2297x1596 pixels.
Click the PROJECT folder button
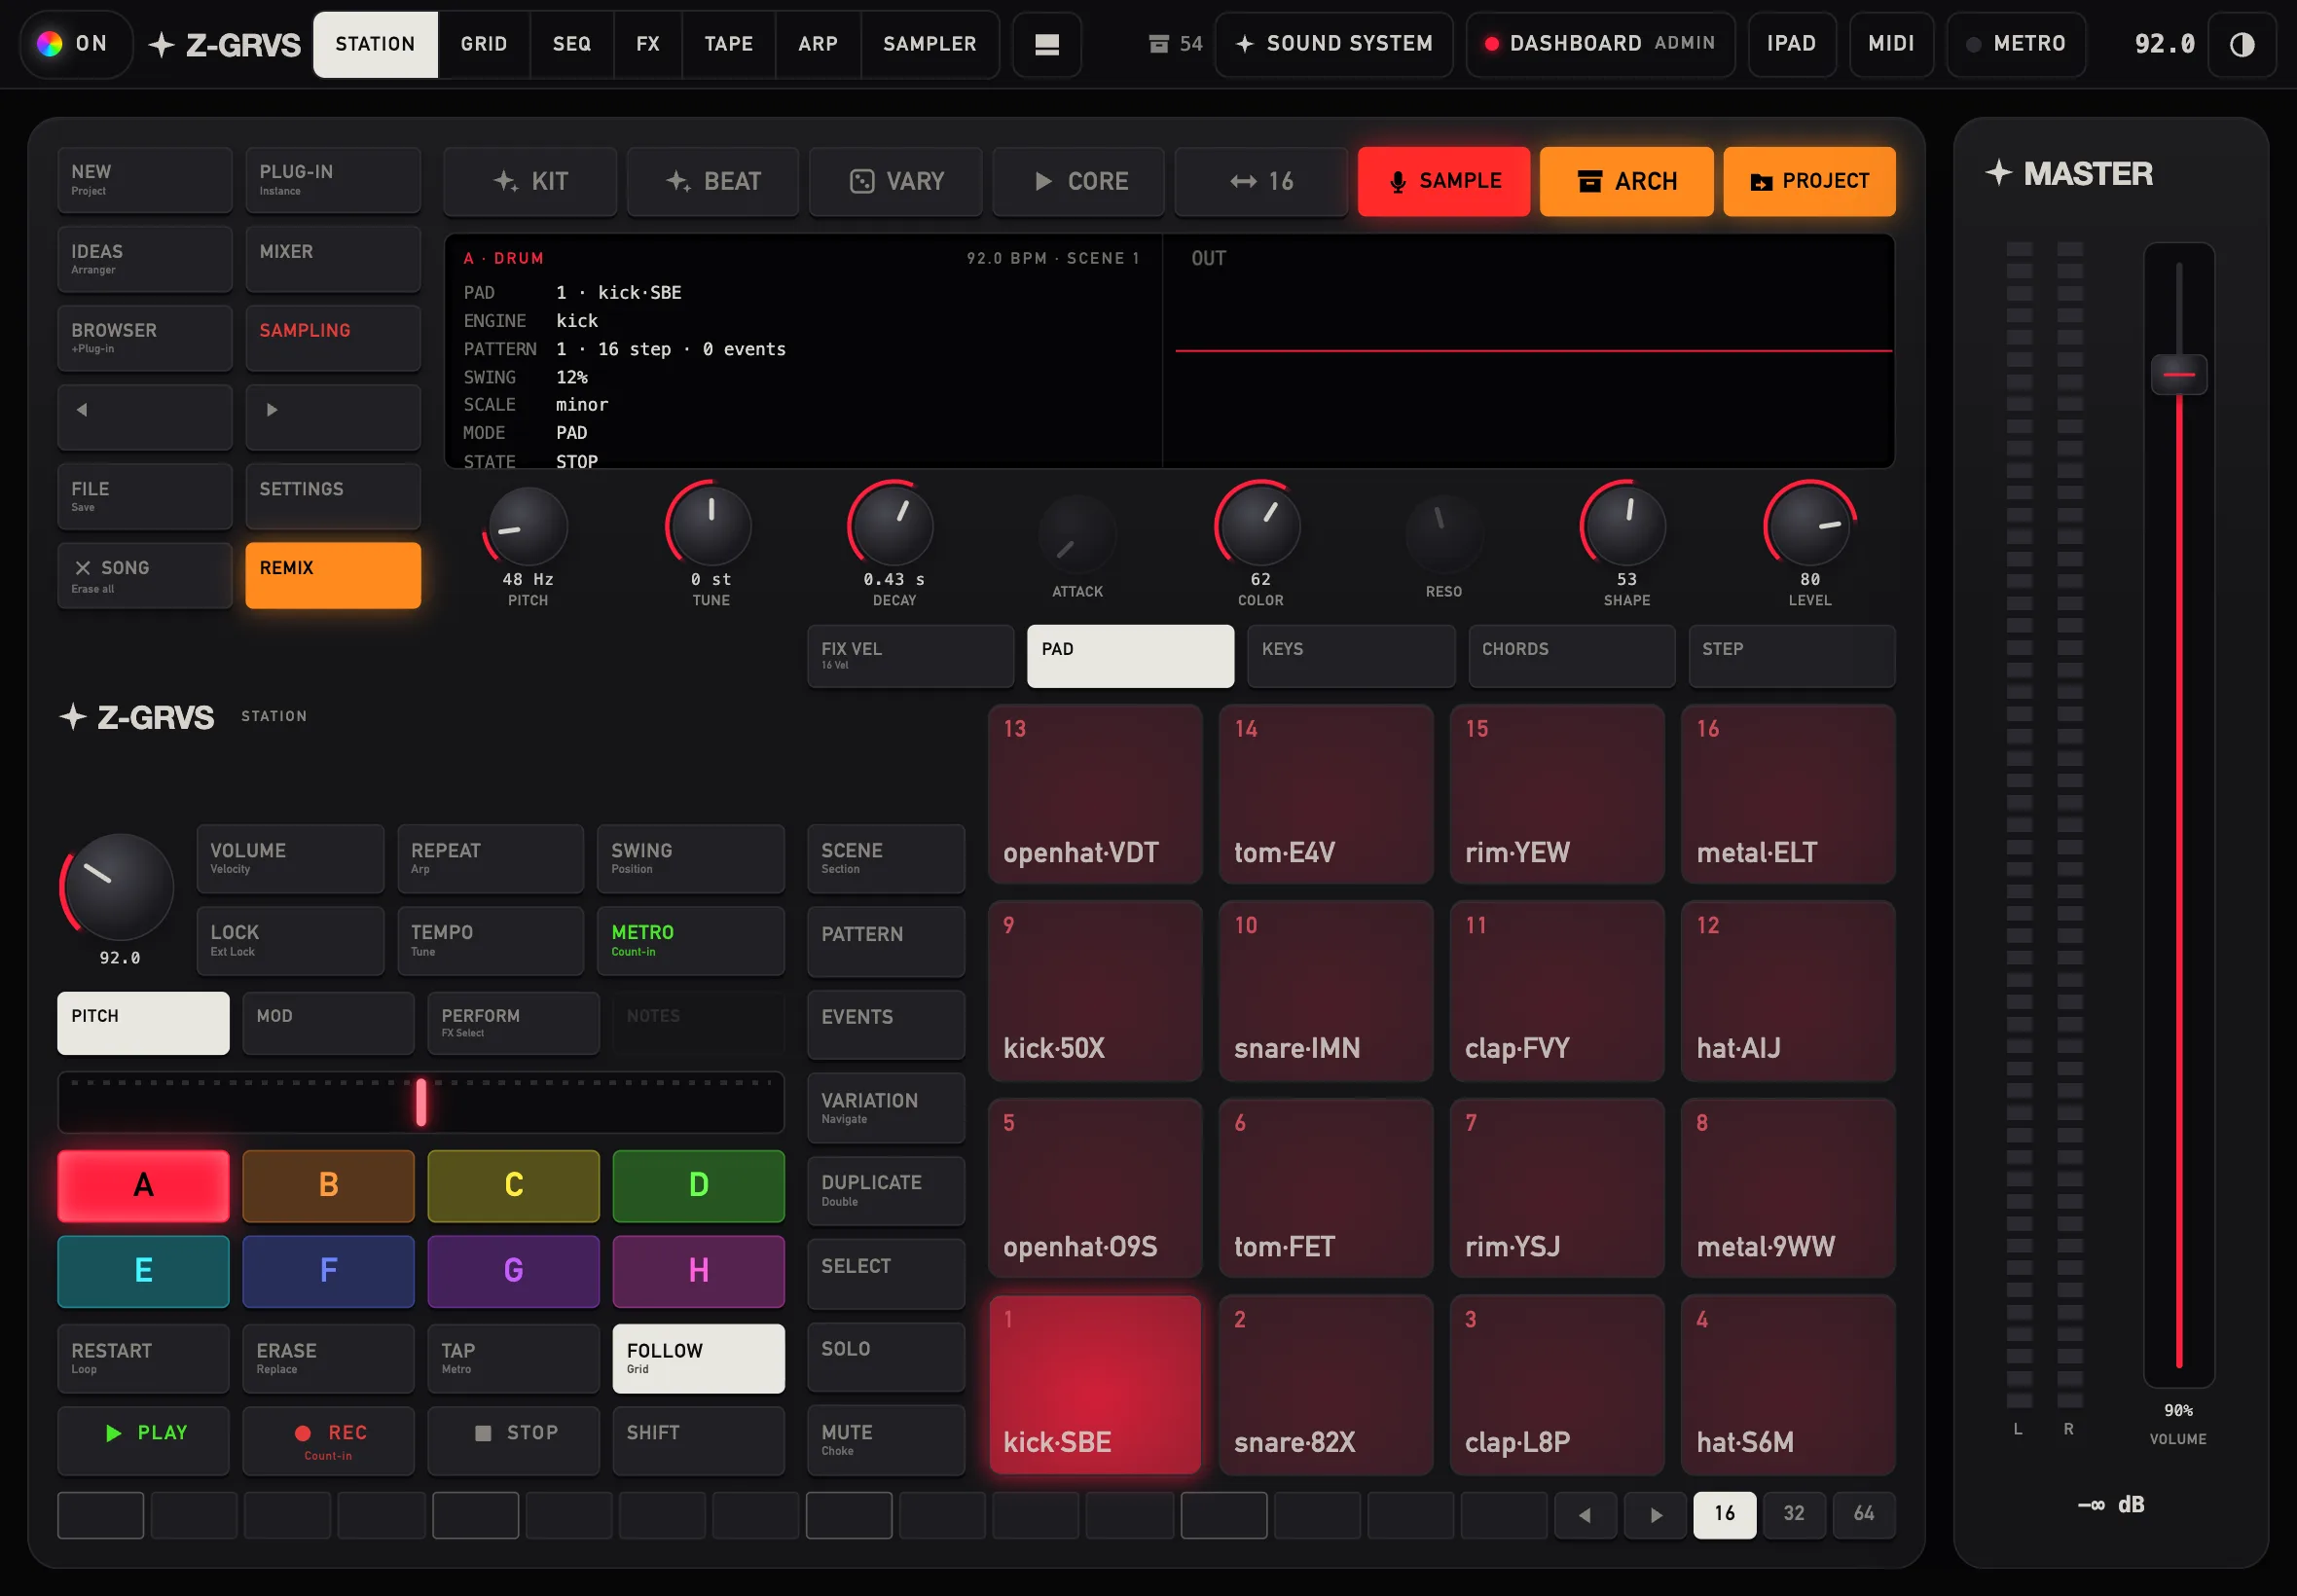coord(1808,181)
